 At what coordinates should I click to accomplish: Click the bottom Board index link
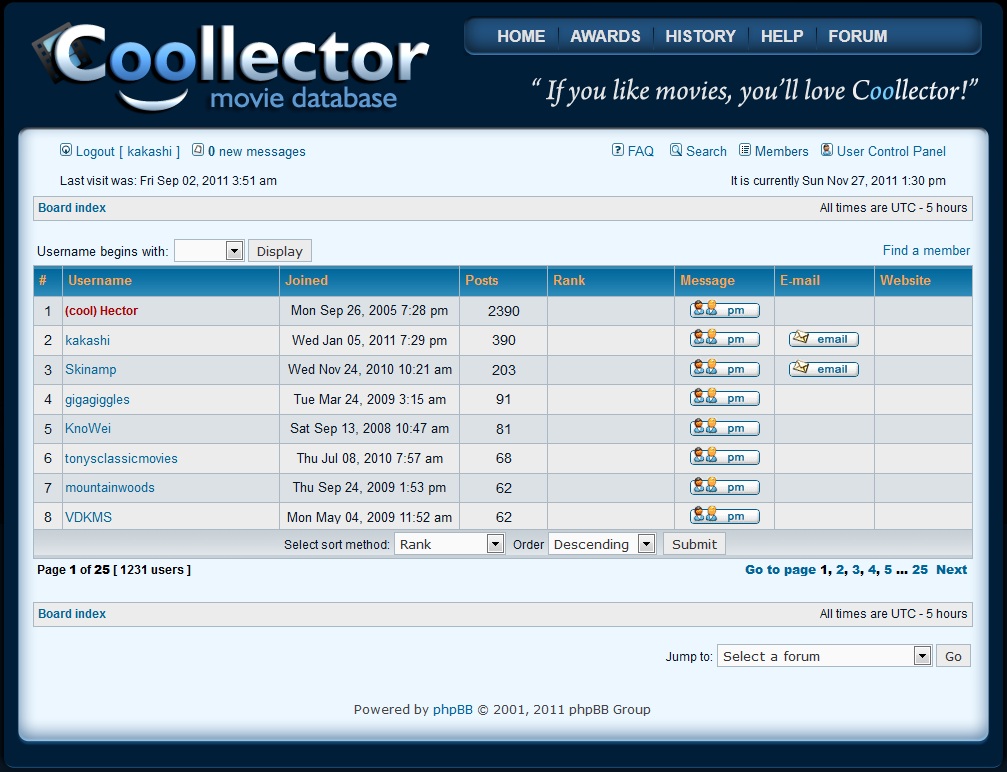point(72,613)
